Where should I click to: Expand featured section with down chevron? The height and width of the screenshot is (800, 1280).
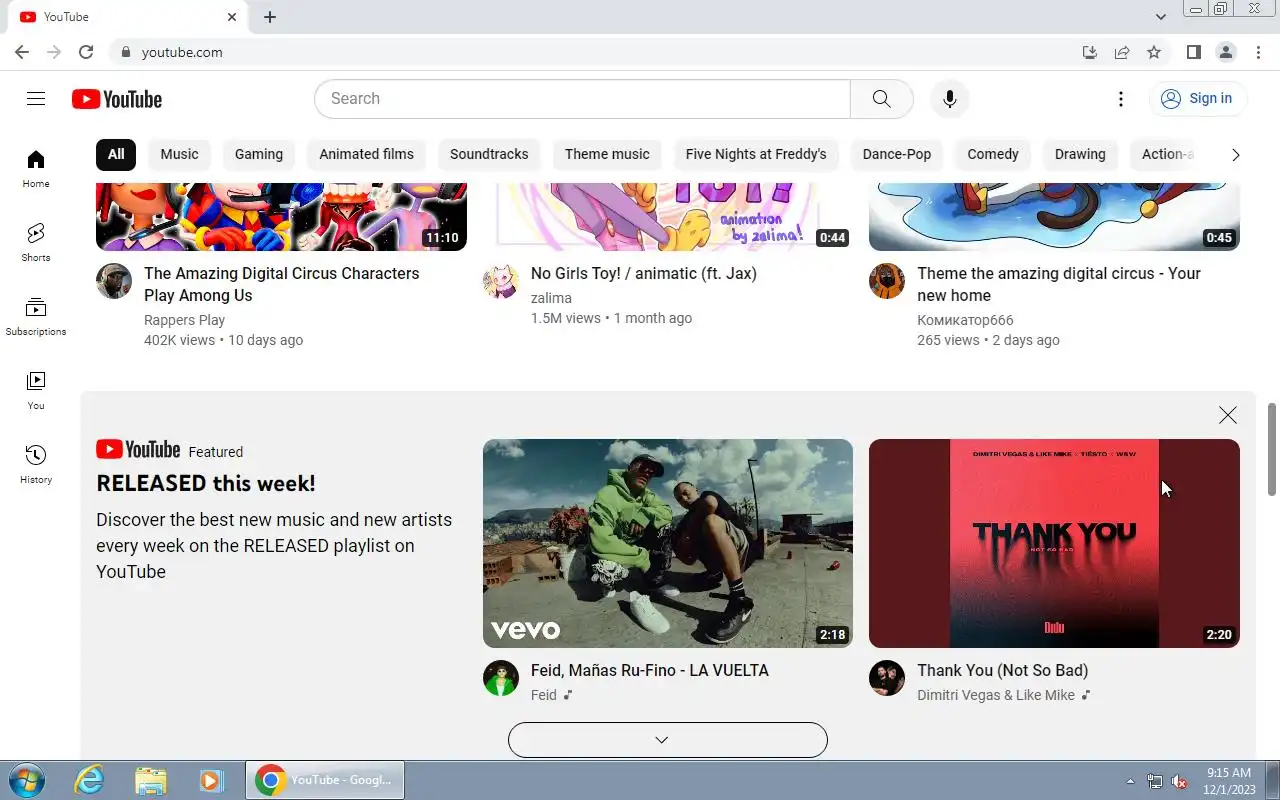[668, 740]
